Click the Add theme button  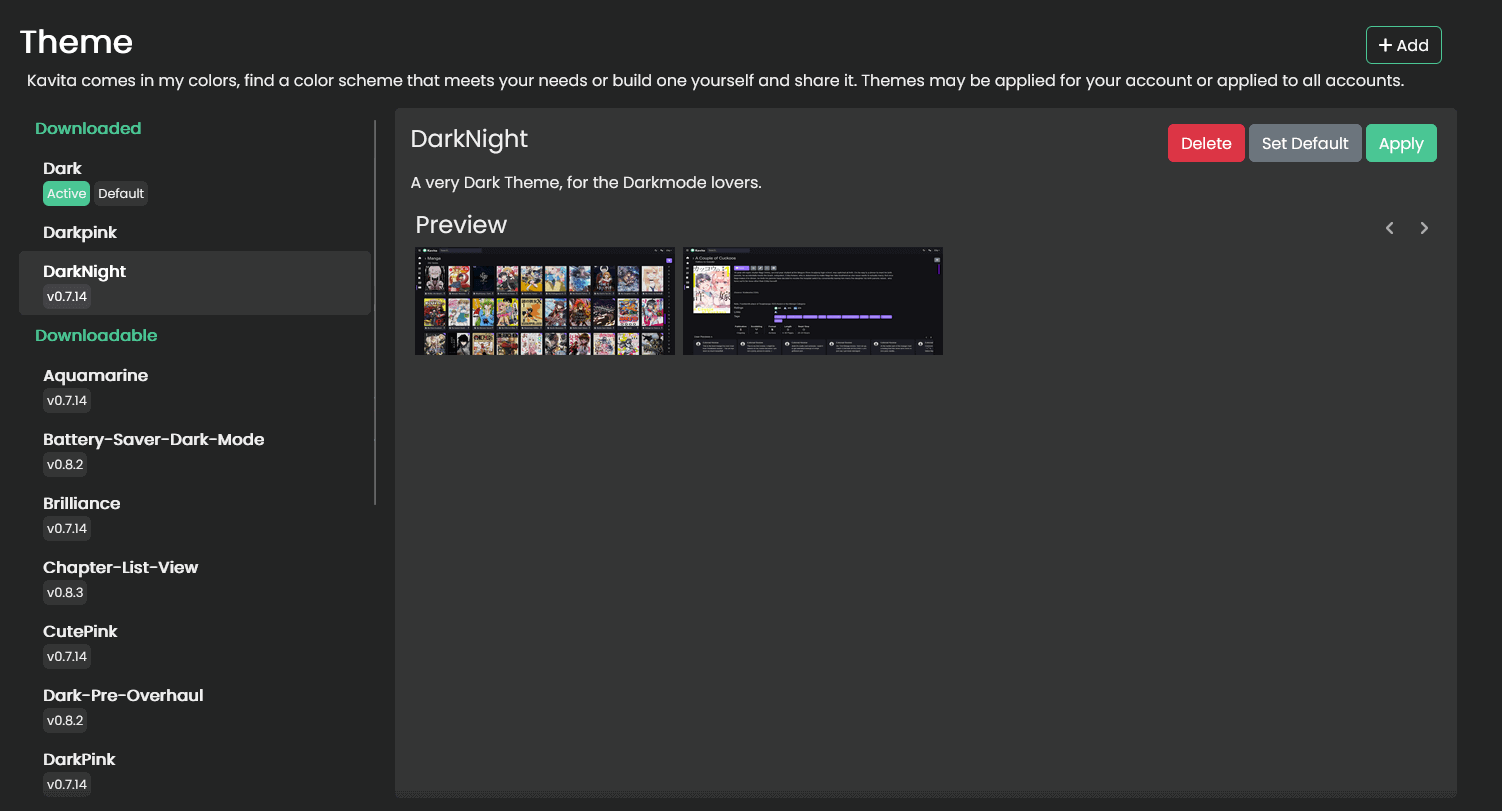pyautogui.click(x=1403, y=45)
